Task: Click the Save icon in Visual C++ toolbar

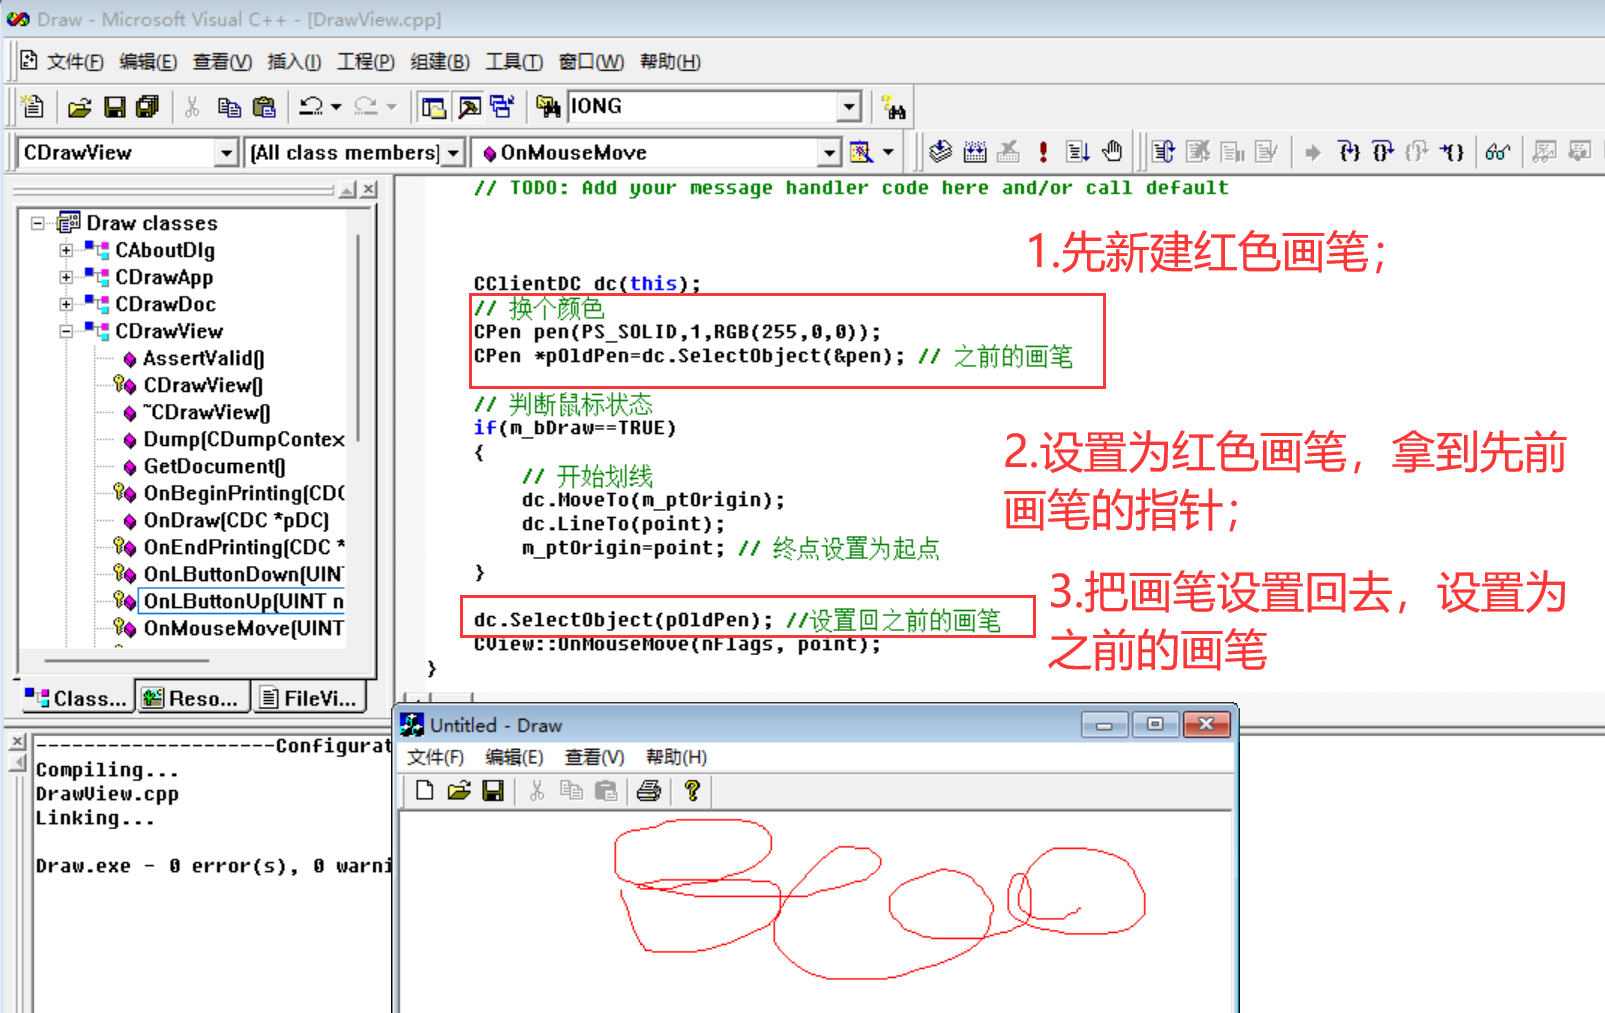Action: point(114,106)
